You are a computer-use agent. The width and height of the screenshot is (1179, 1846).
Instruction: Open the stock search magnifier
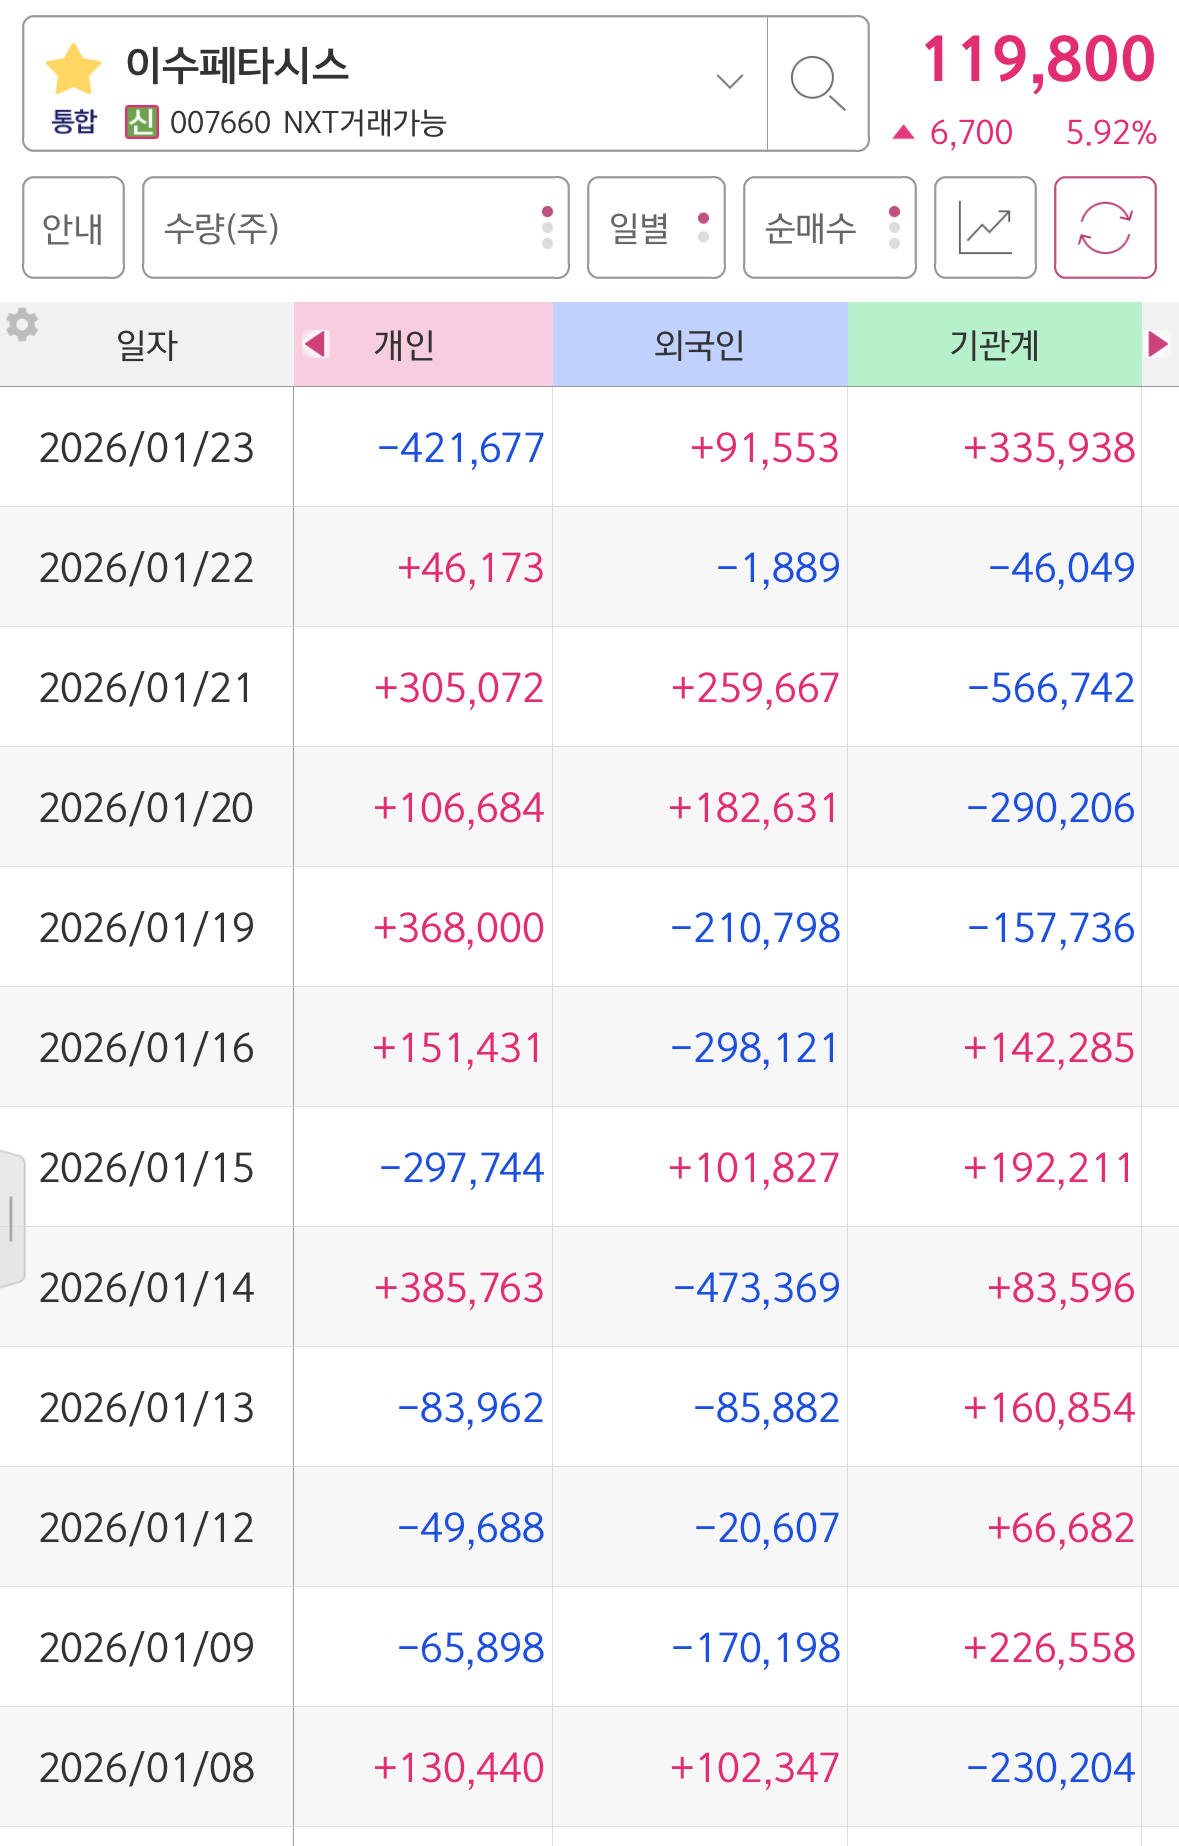pyautogui.click(x=817, y=83)
